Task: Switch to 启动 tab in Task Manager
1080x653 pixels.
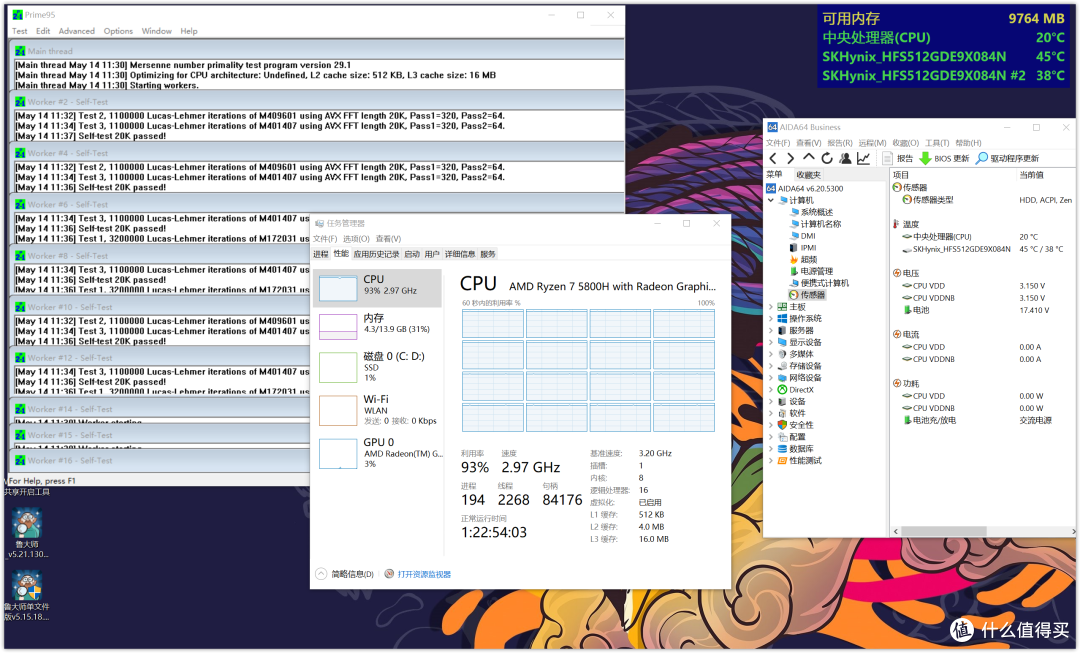Action: click(412, 254)
